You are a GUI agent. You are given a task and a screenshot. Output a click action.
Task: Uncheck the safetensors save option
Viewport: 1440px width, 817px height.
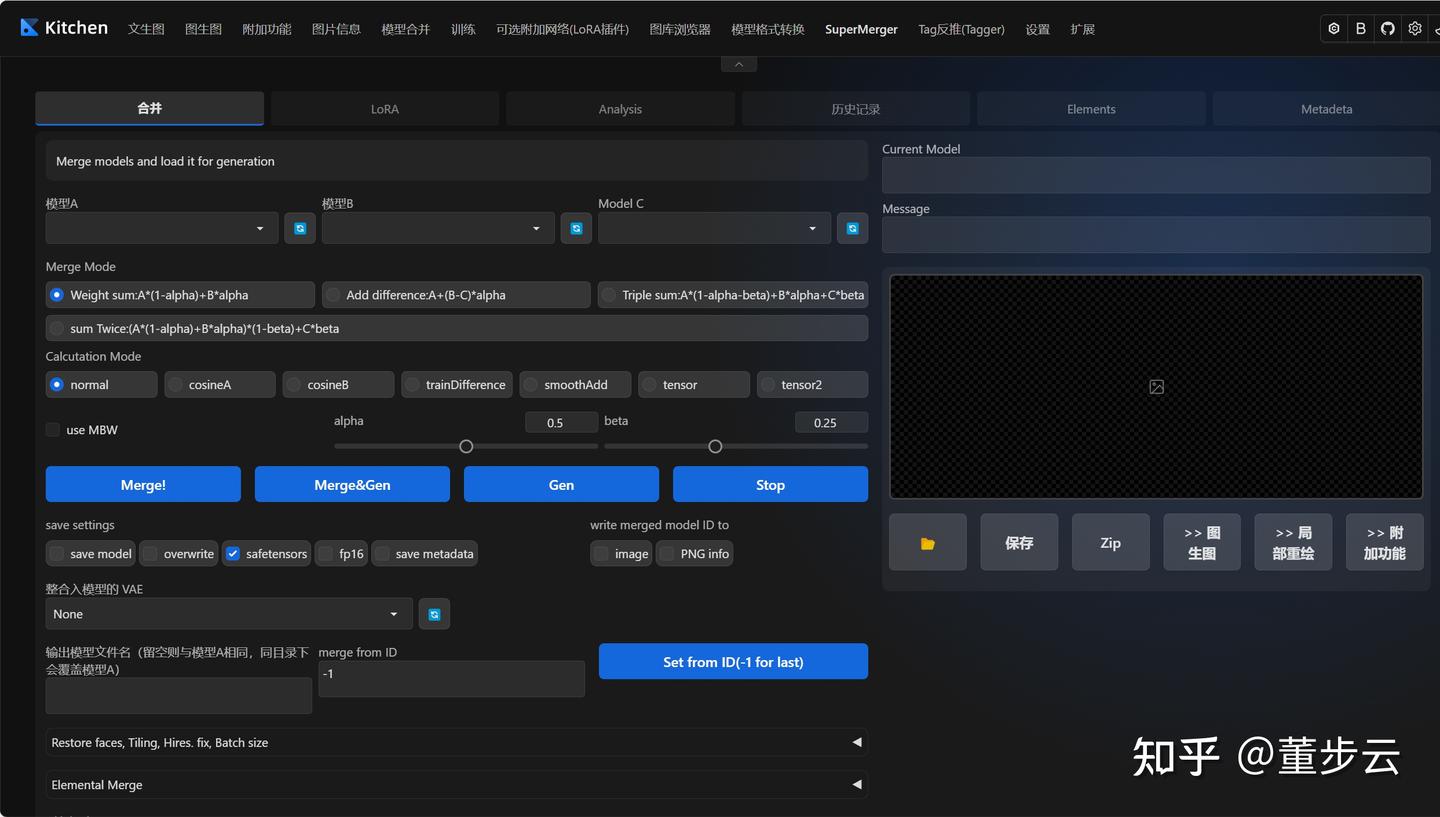(233, 554)
